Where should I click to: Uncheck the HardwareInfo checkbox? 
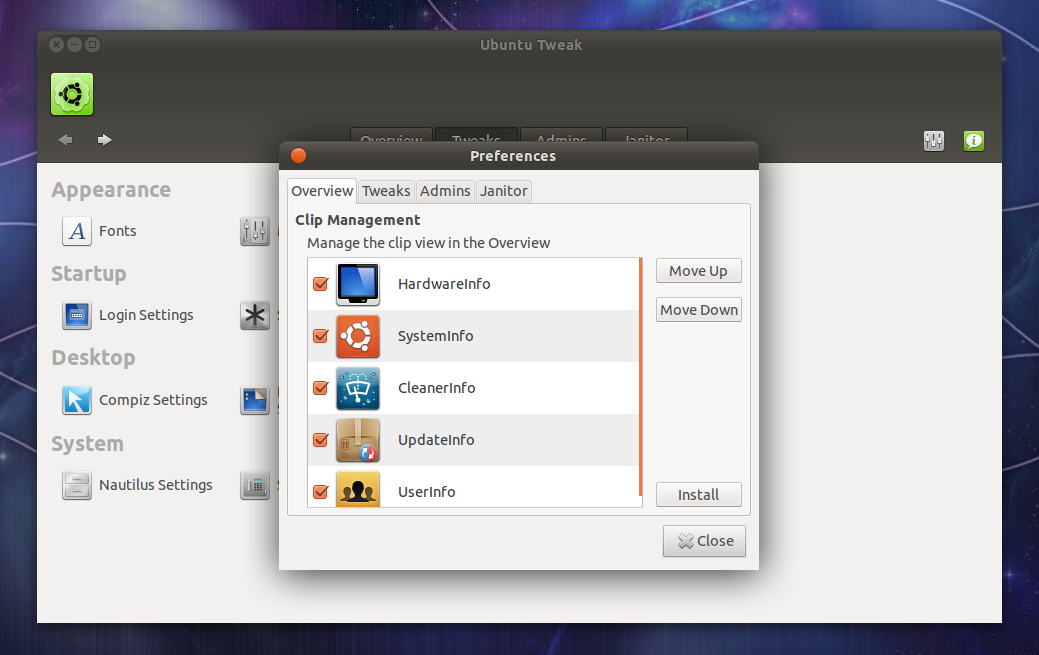coord(320,284)
